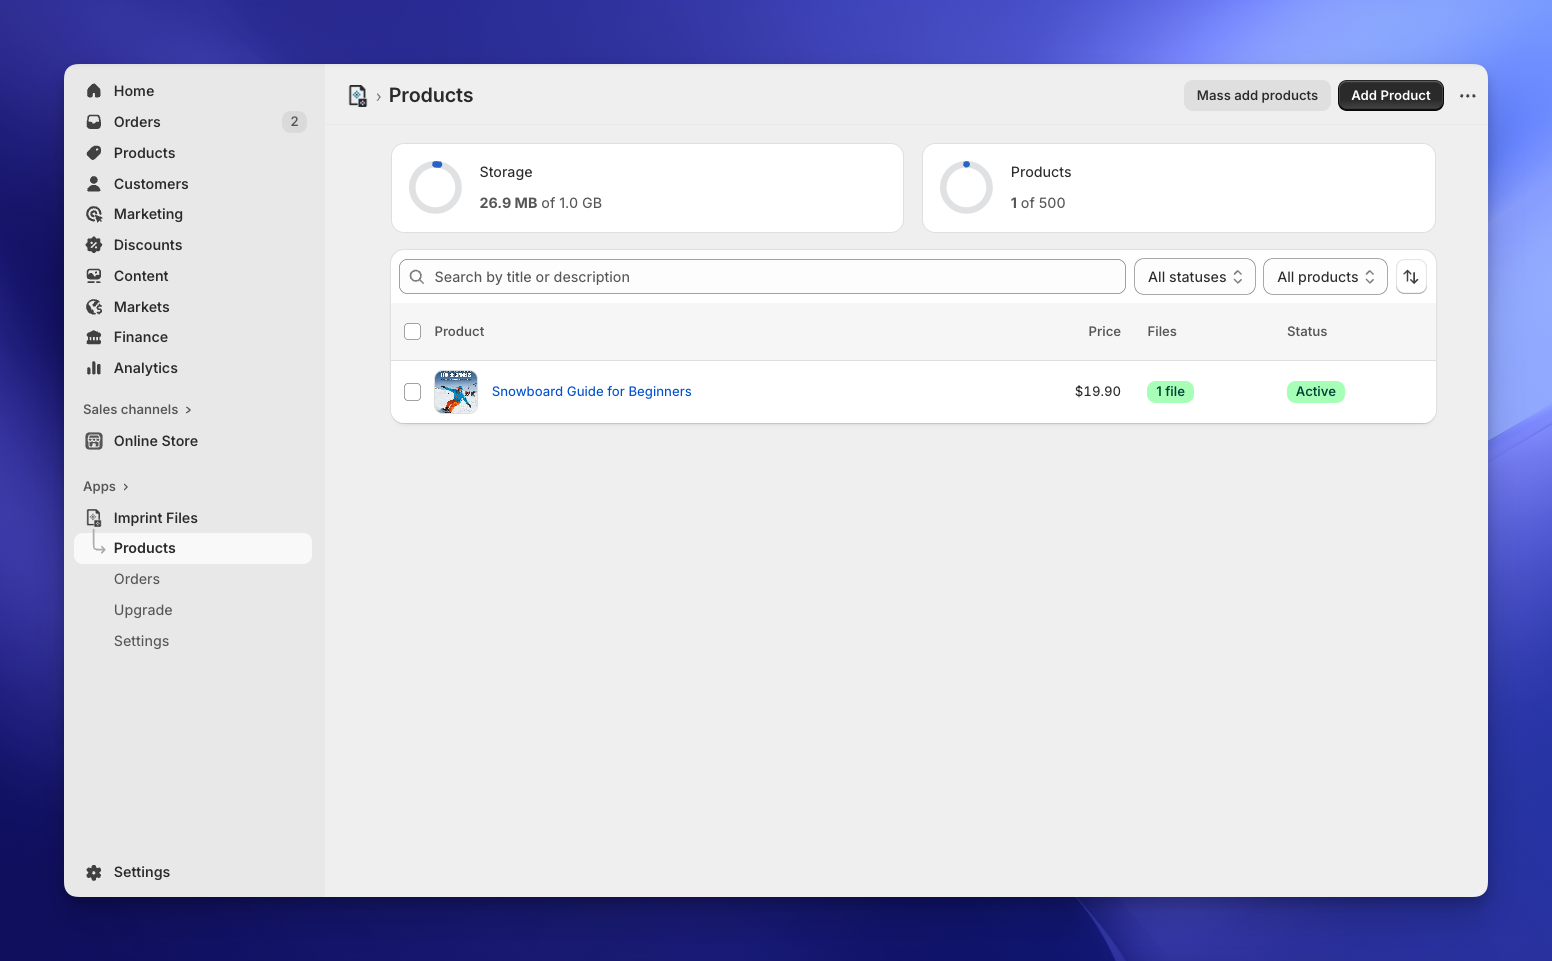Click the Analytics bar chart icon

click(94, 368)
